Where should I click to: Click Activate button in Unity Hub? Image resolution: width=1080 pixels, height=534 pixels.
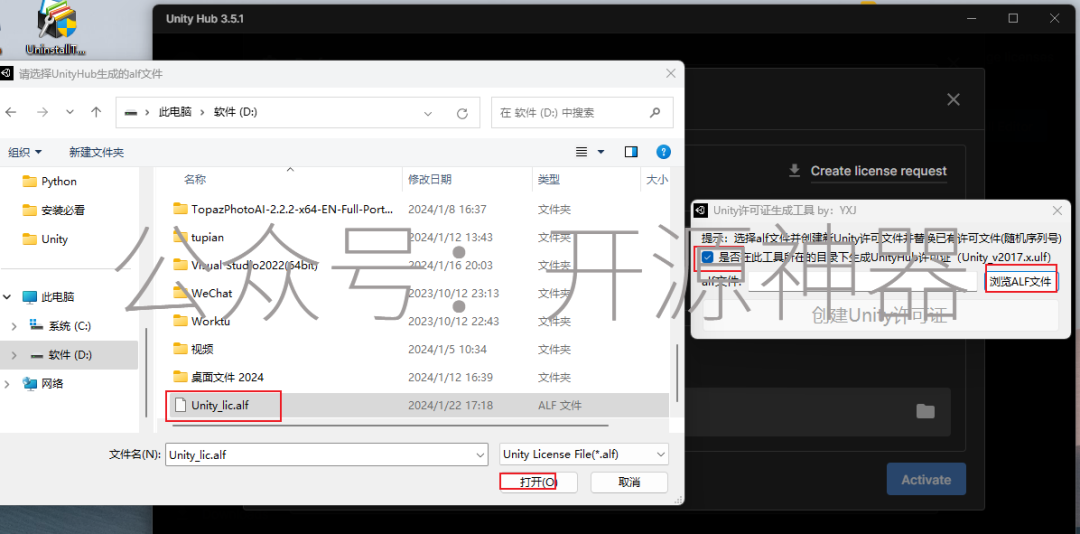pos(926,480)
